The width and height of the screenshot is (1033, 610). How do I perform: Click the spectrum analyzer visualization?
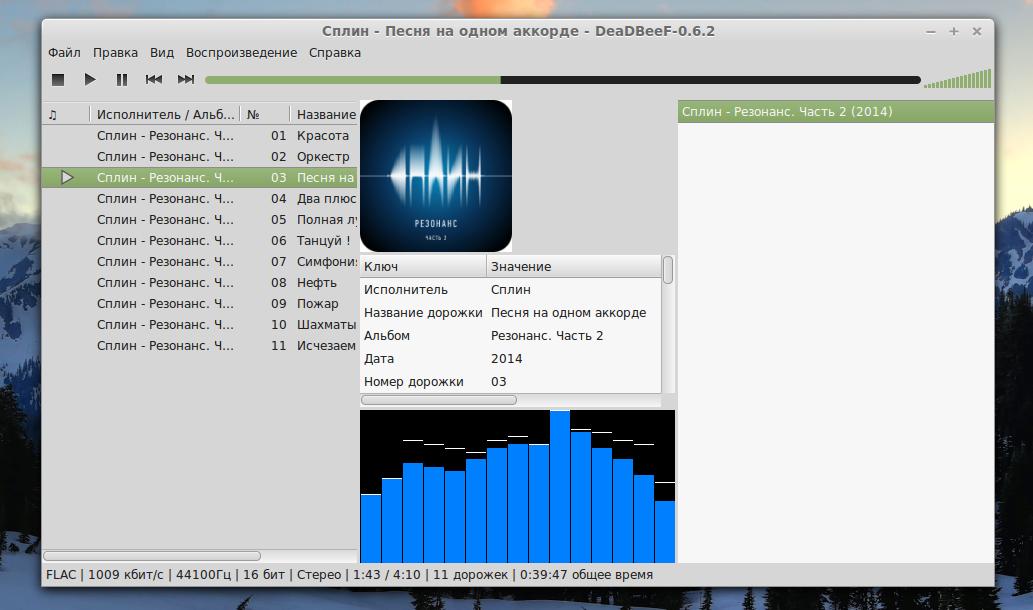[x=517, y=487]
